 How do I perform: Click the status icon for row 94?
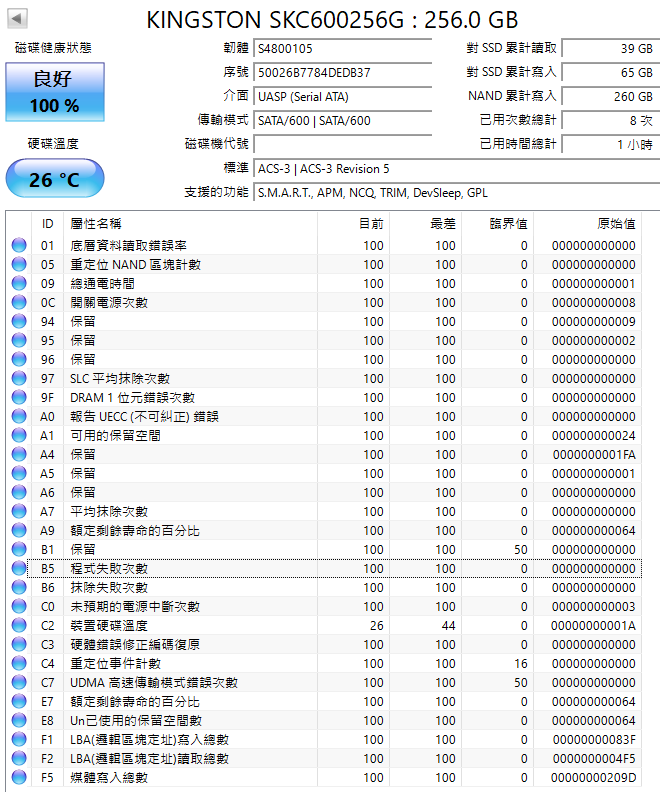tap(19, 322)
